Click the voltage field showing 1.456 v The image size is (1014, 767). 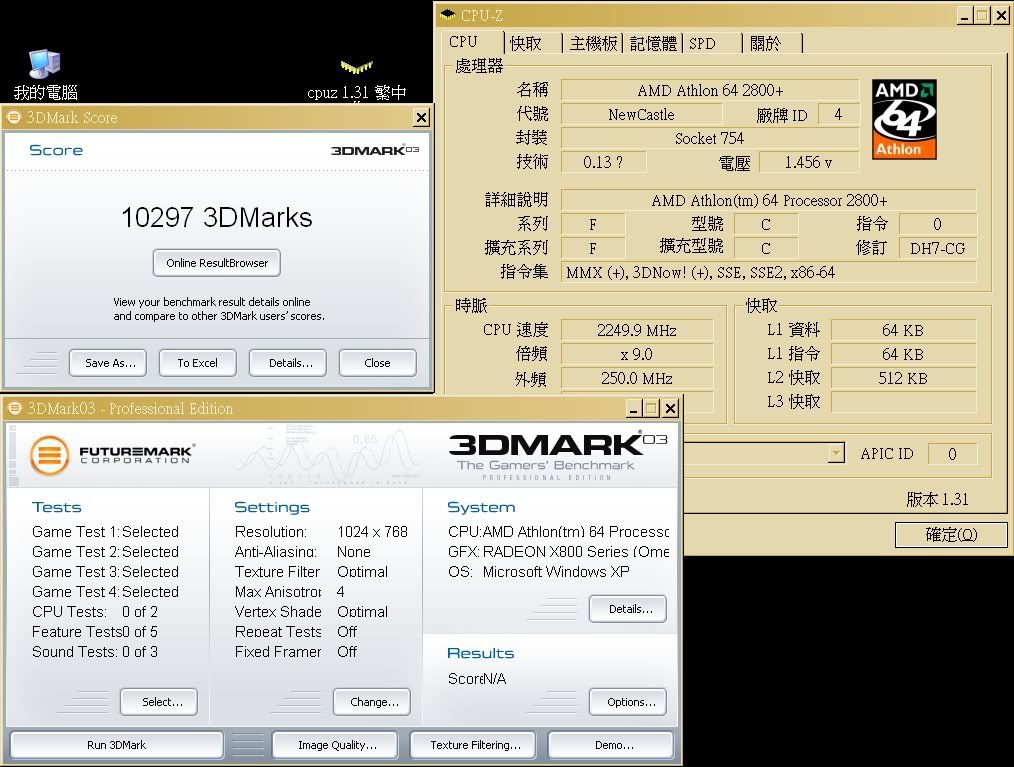[809, 162]
